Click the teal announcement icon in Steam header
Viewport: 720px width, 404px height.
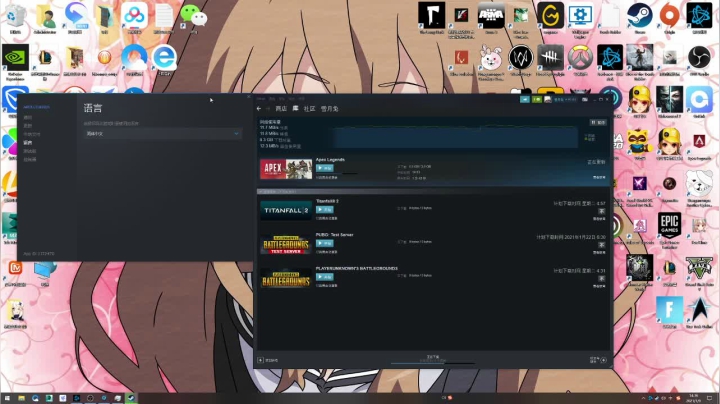coord(525,99)
